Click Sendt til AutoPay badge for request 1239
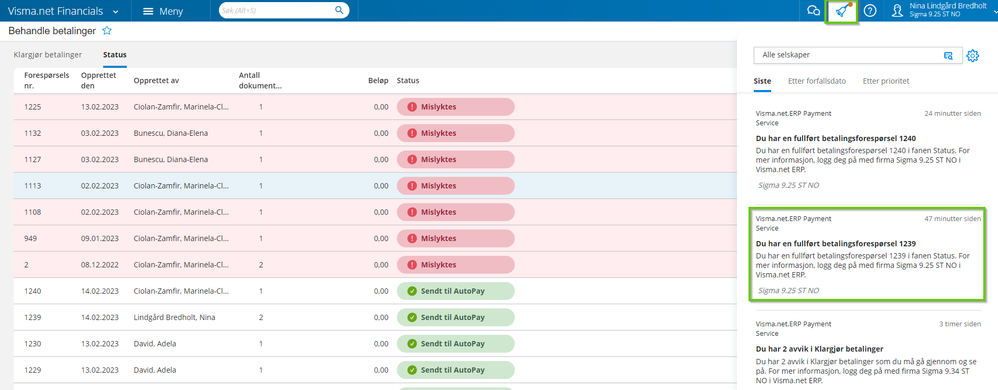 [x=456, y=317]
